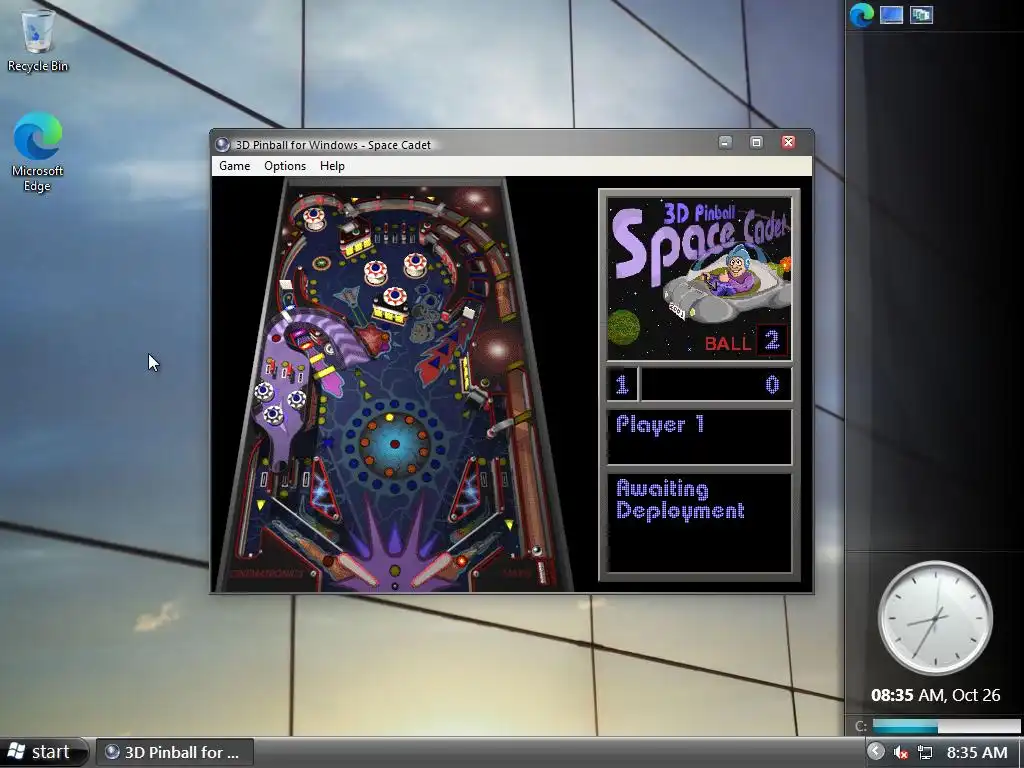Click the '08:35 AM, Oct 26' date text

(935, 695)
